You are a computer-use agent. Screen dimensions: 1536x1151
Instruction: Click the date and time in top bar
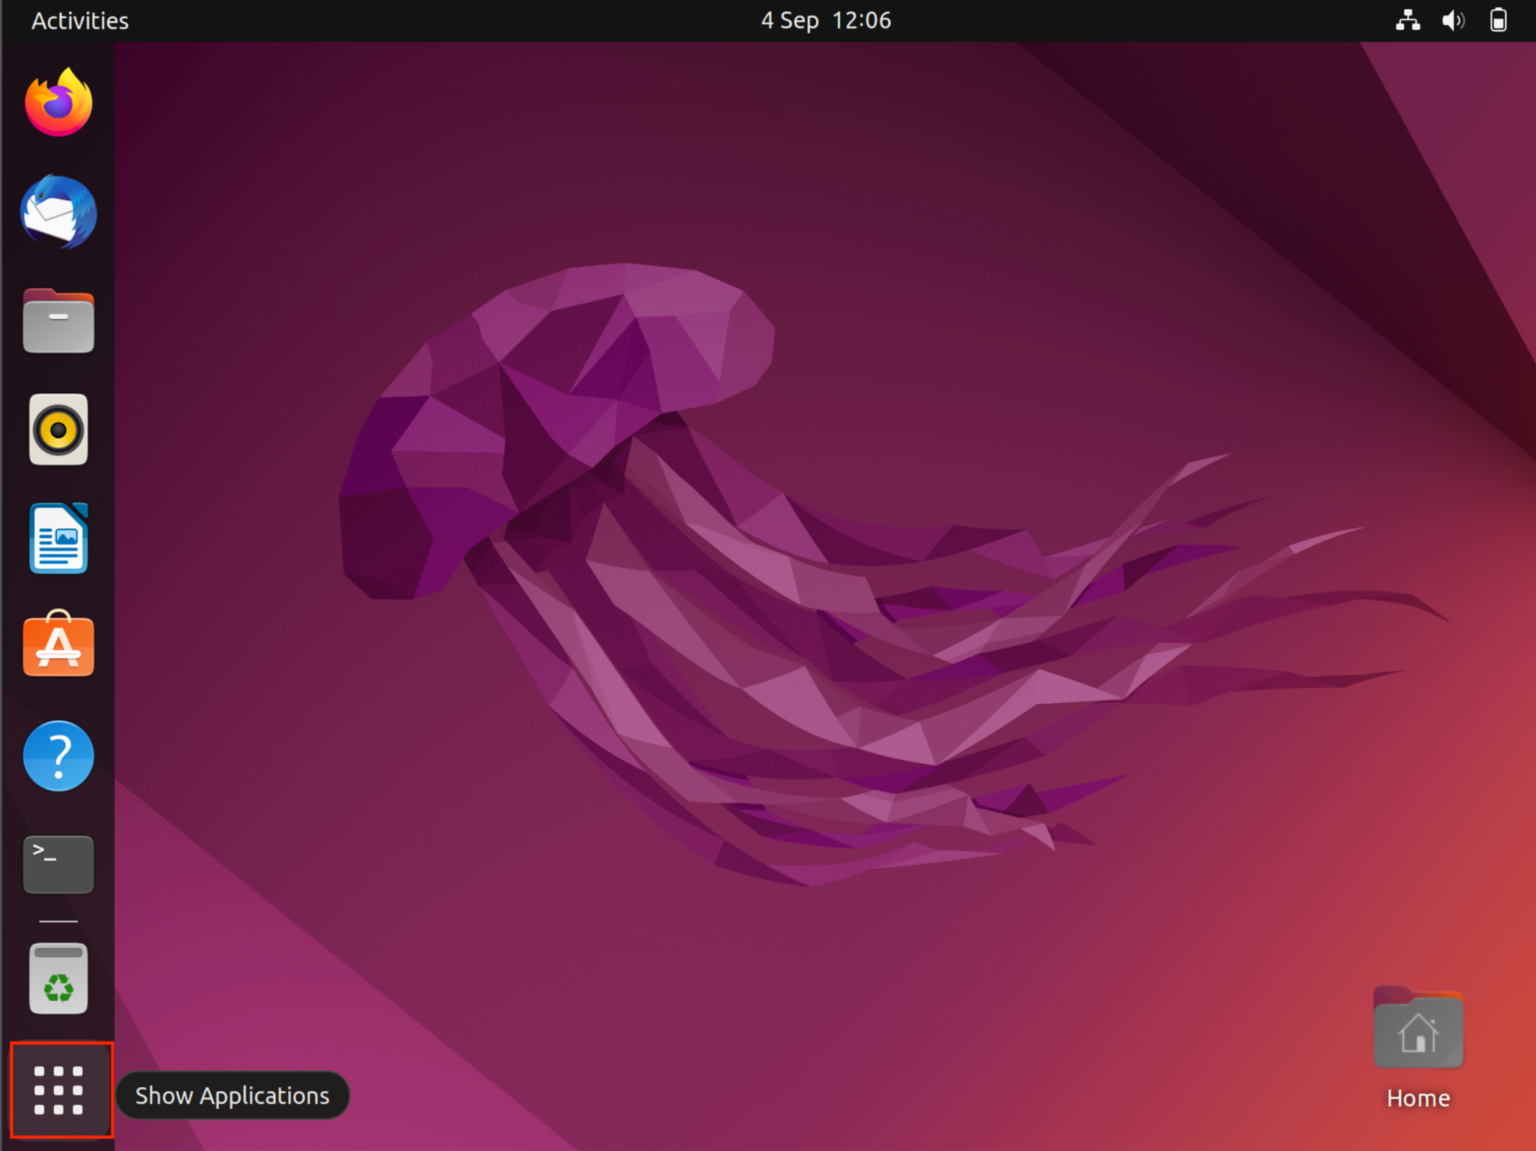click(825, 20)
